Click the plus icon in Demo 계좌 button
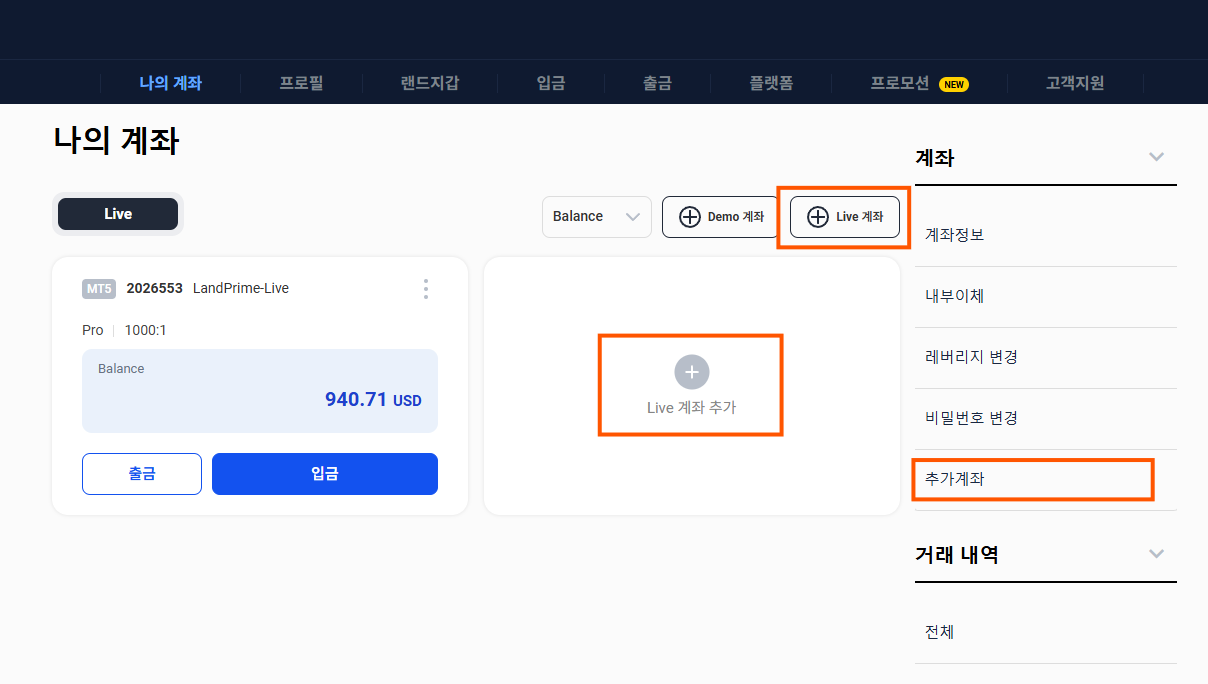Image resolution: width=1208 pixels, height=684 pixels. click(692, 217)
